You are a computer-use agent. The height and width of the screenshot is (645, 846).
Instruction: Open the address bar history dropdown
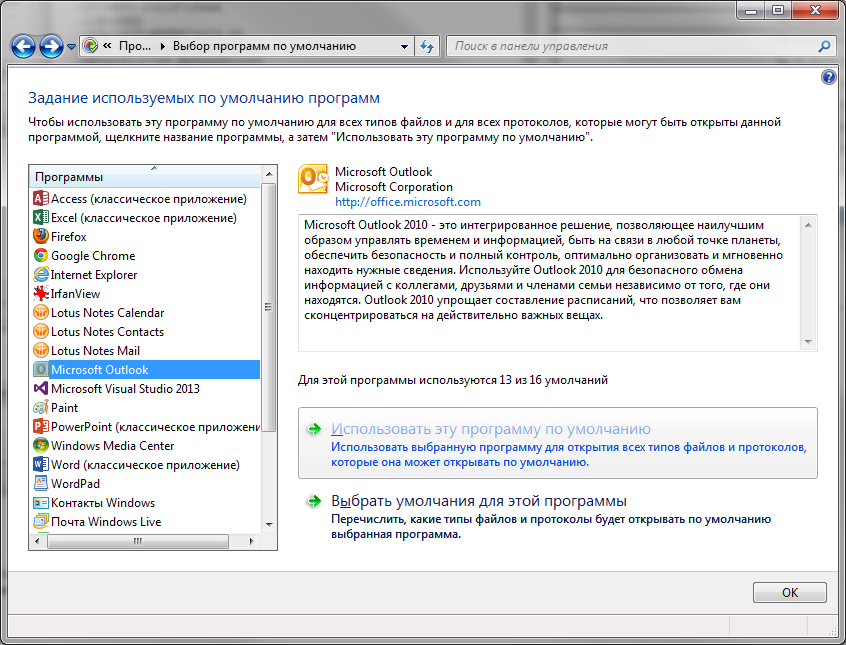[x=404, y=46]
